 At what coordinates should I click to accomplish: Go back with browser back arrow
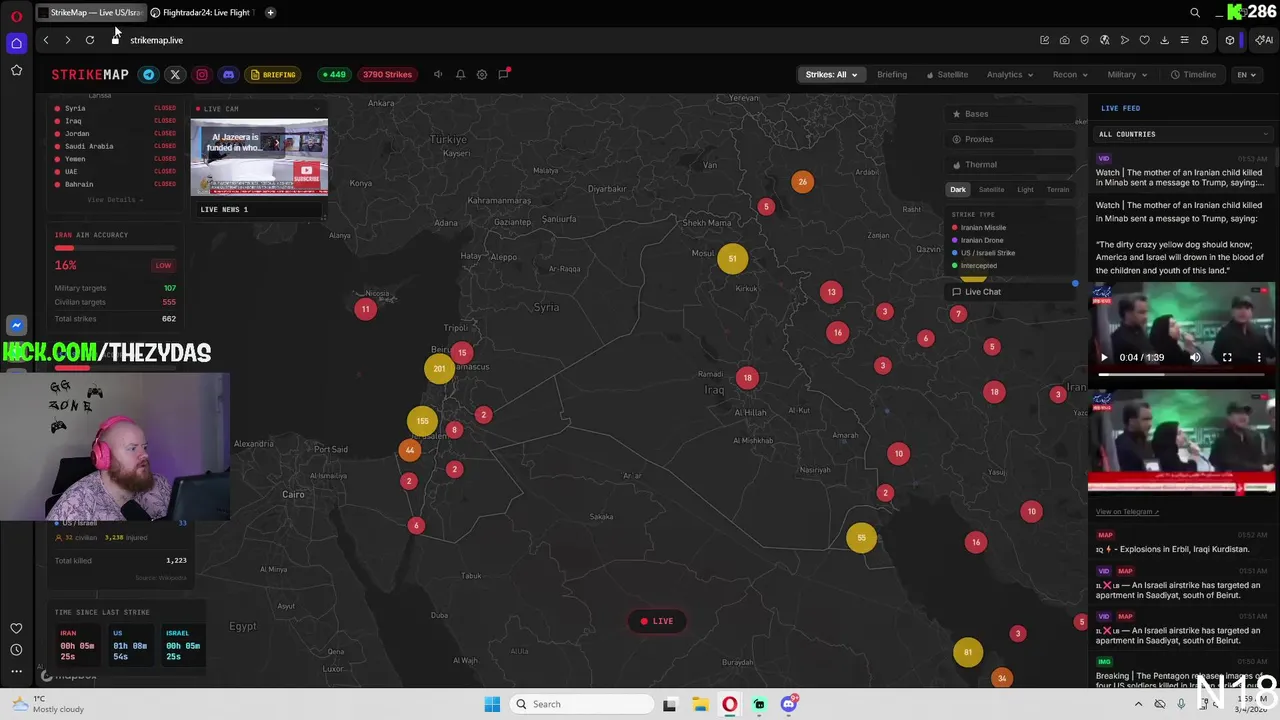(x=46, y=40)
